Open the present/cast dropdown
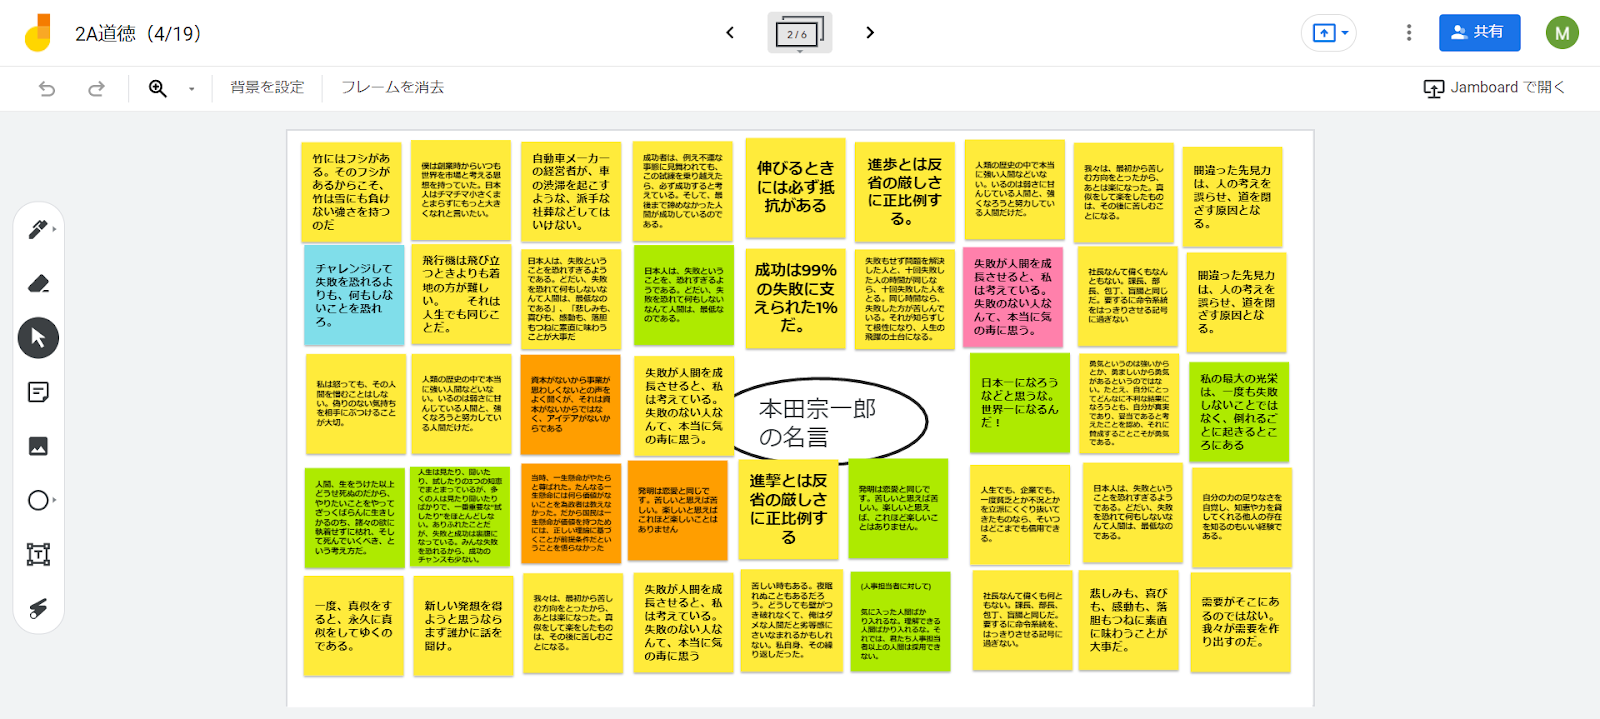The height and width of the screenshot is (719, 1600). [1329, 33]
